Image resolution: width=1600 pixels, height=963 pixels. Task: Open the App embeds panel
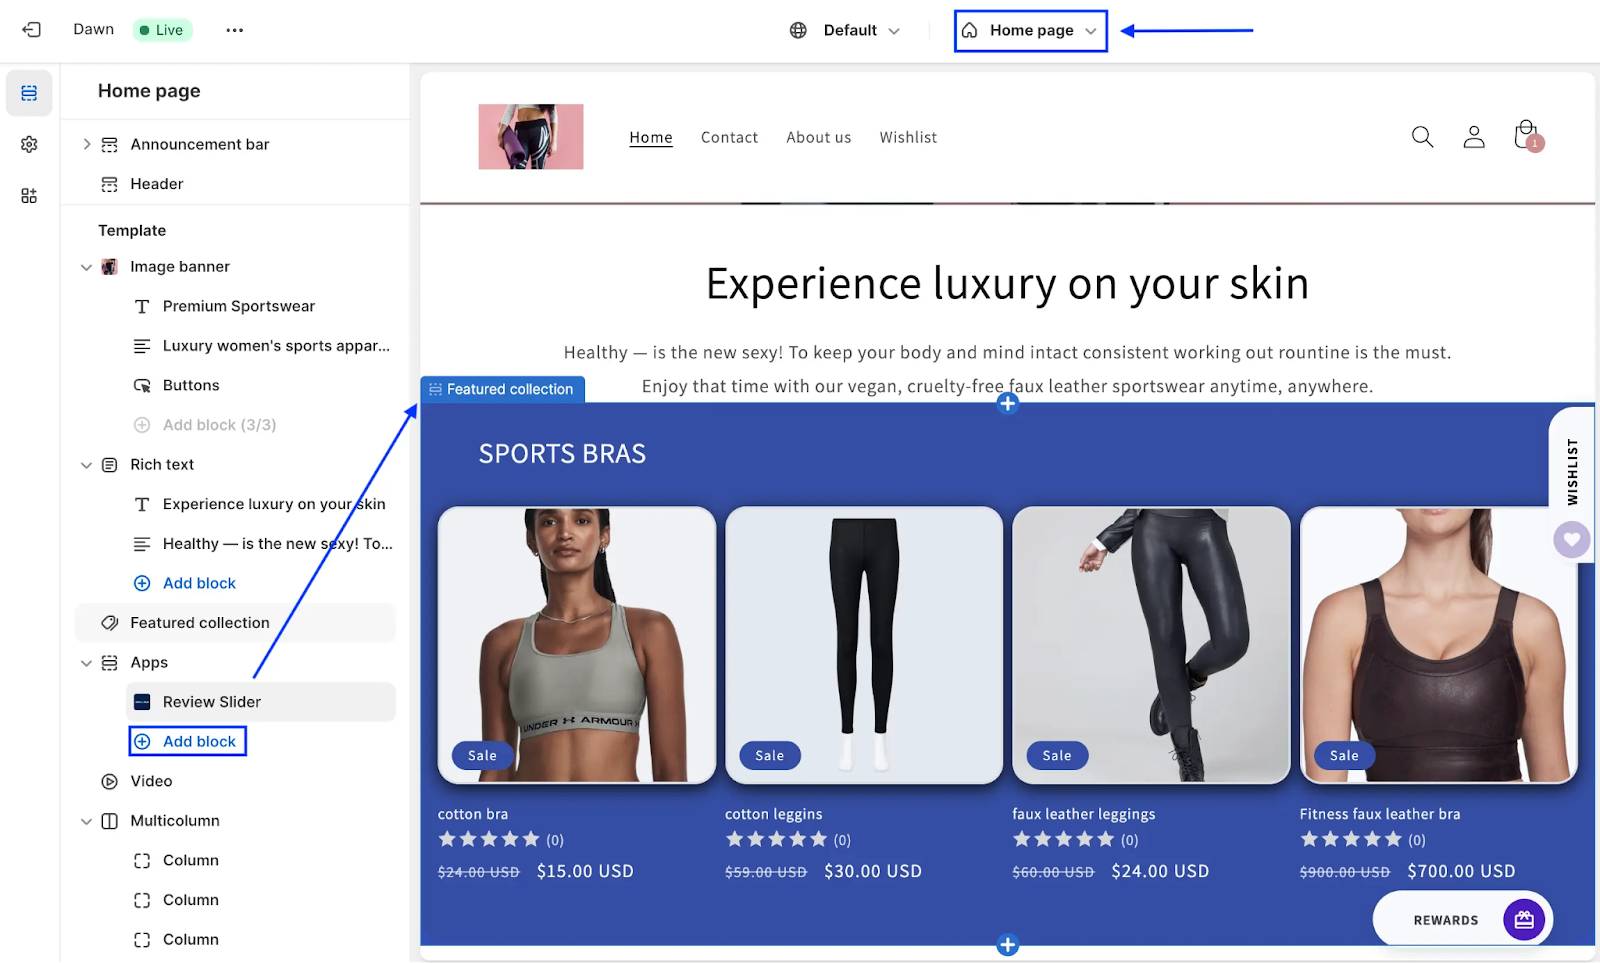tap(29, 195)
